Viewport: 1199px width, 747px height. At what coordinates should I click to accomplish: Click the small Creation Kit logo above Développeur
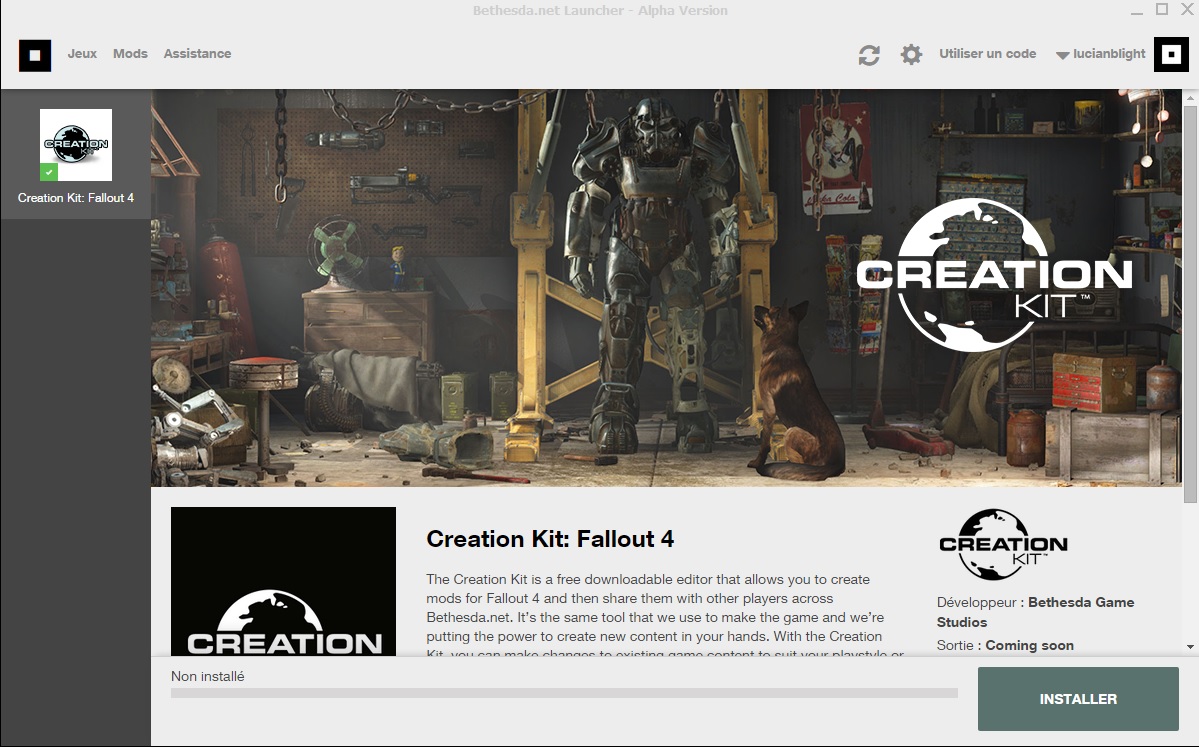(x=1003, y=545)
